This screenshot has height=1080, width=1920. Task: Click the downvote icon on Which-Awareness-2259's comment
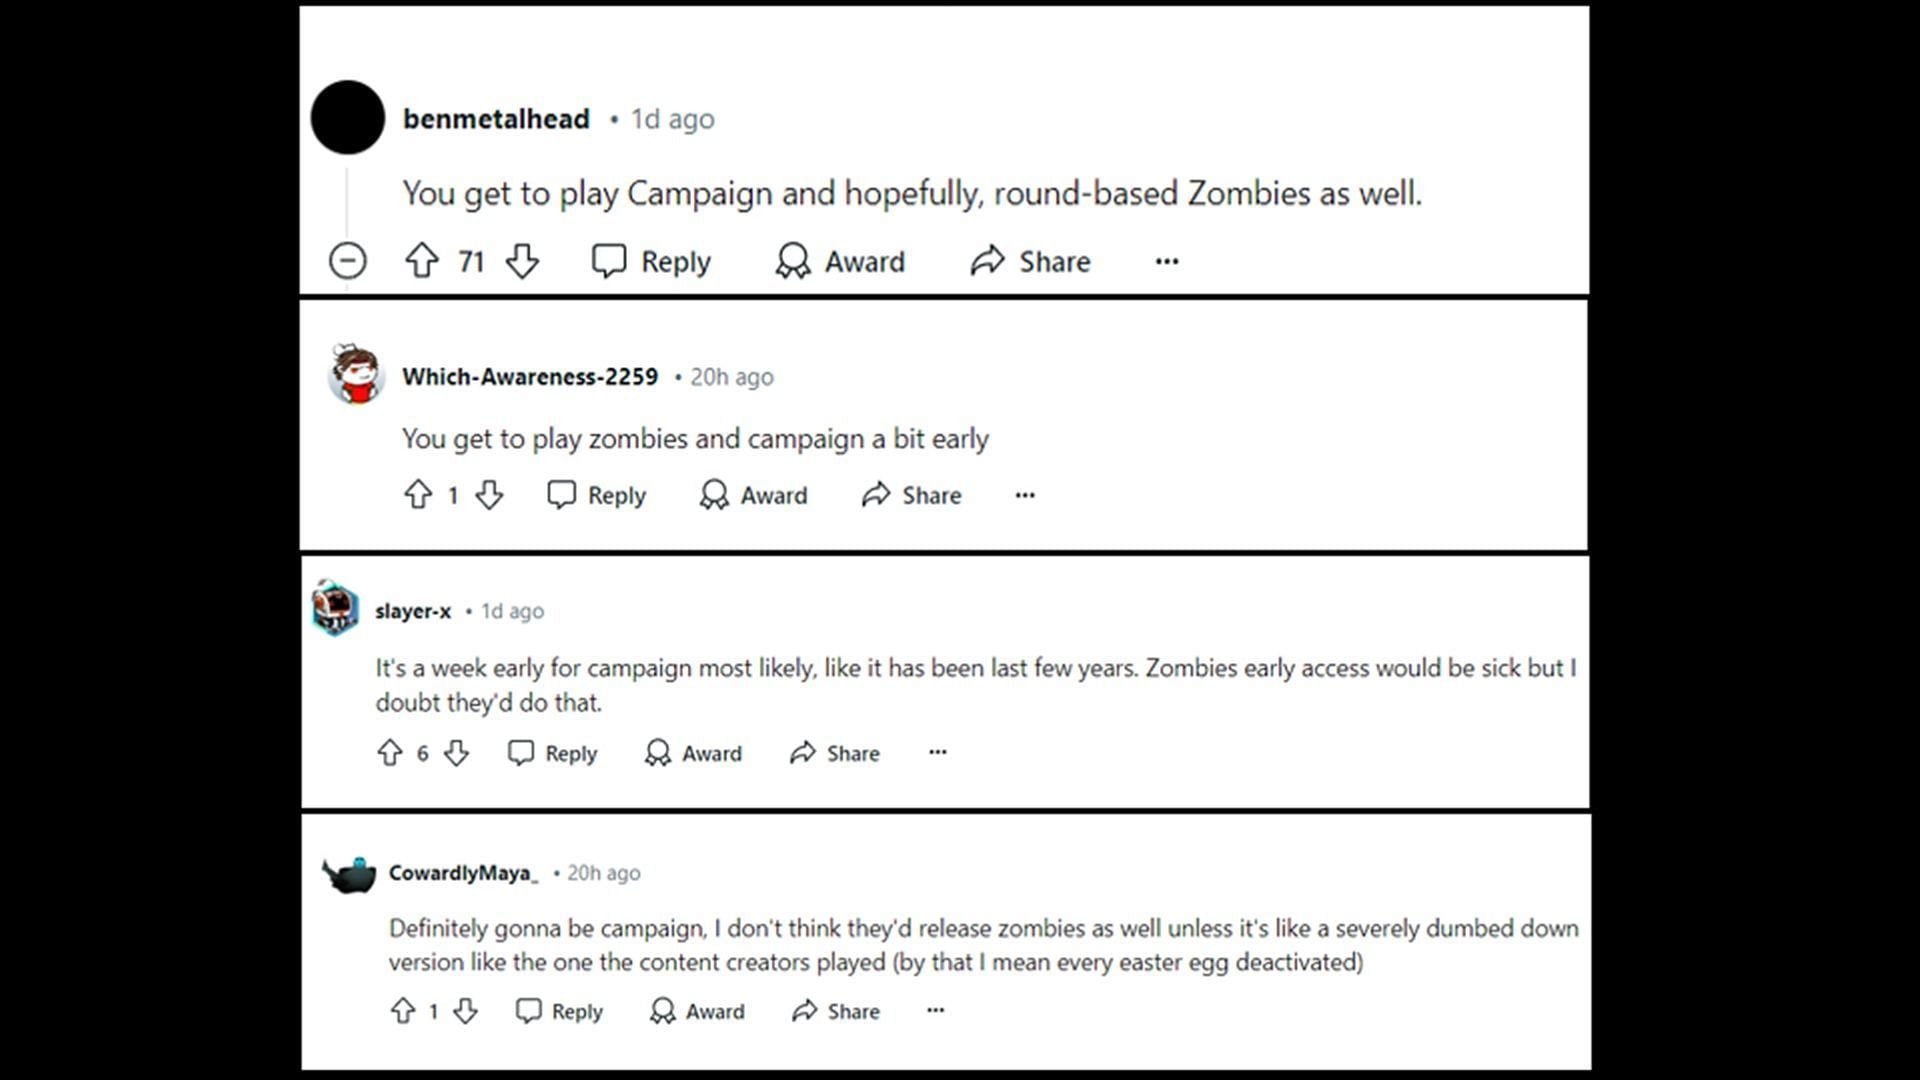(488, 495)
